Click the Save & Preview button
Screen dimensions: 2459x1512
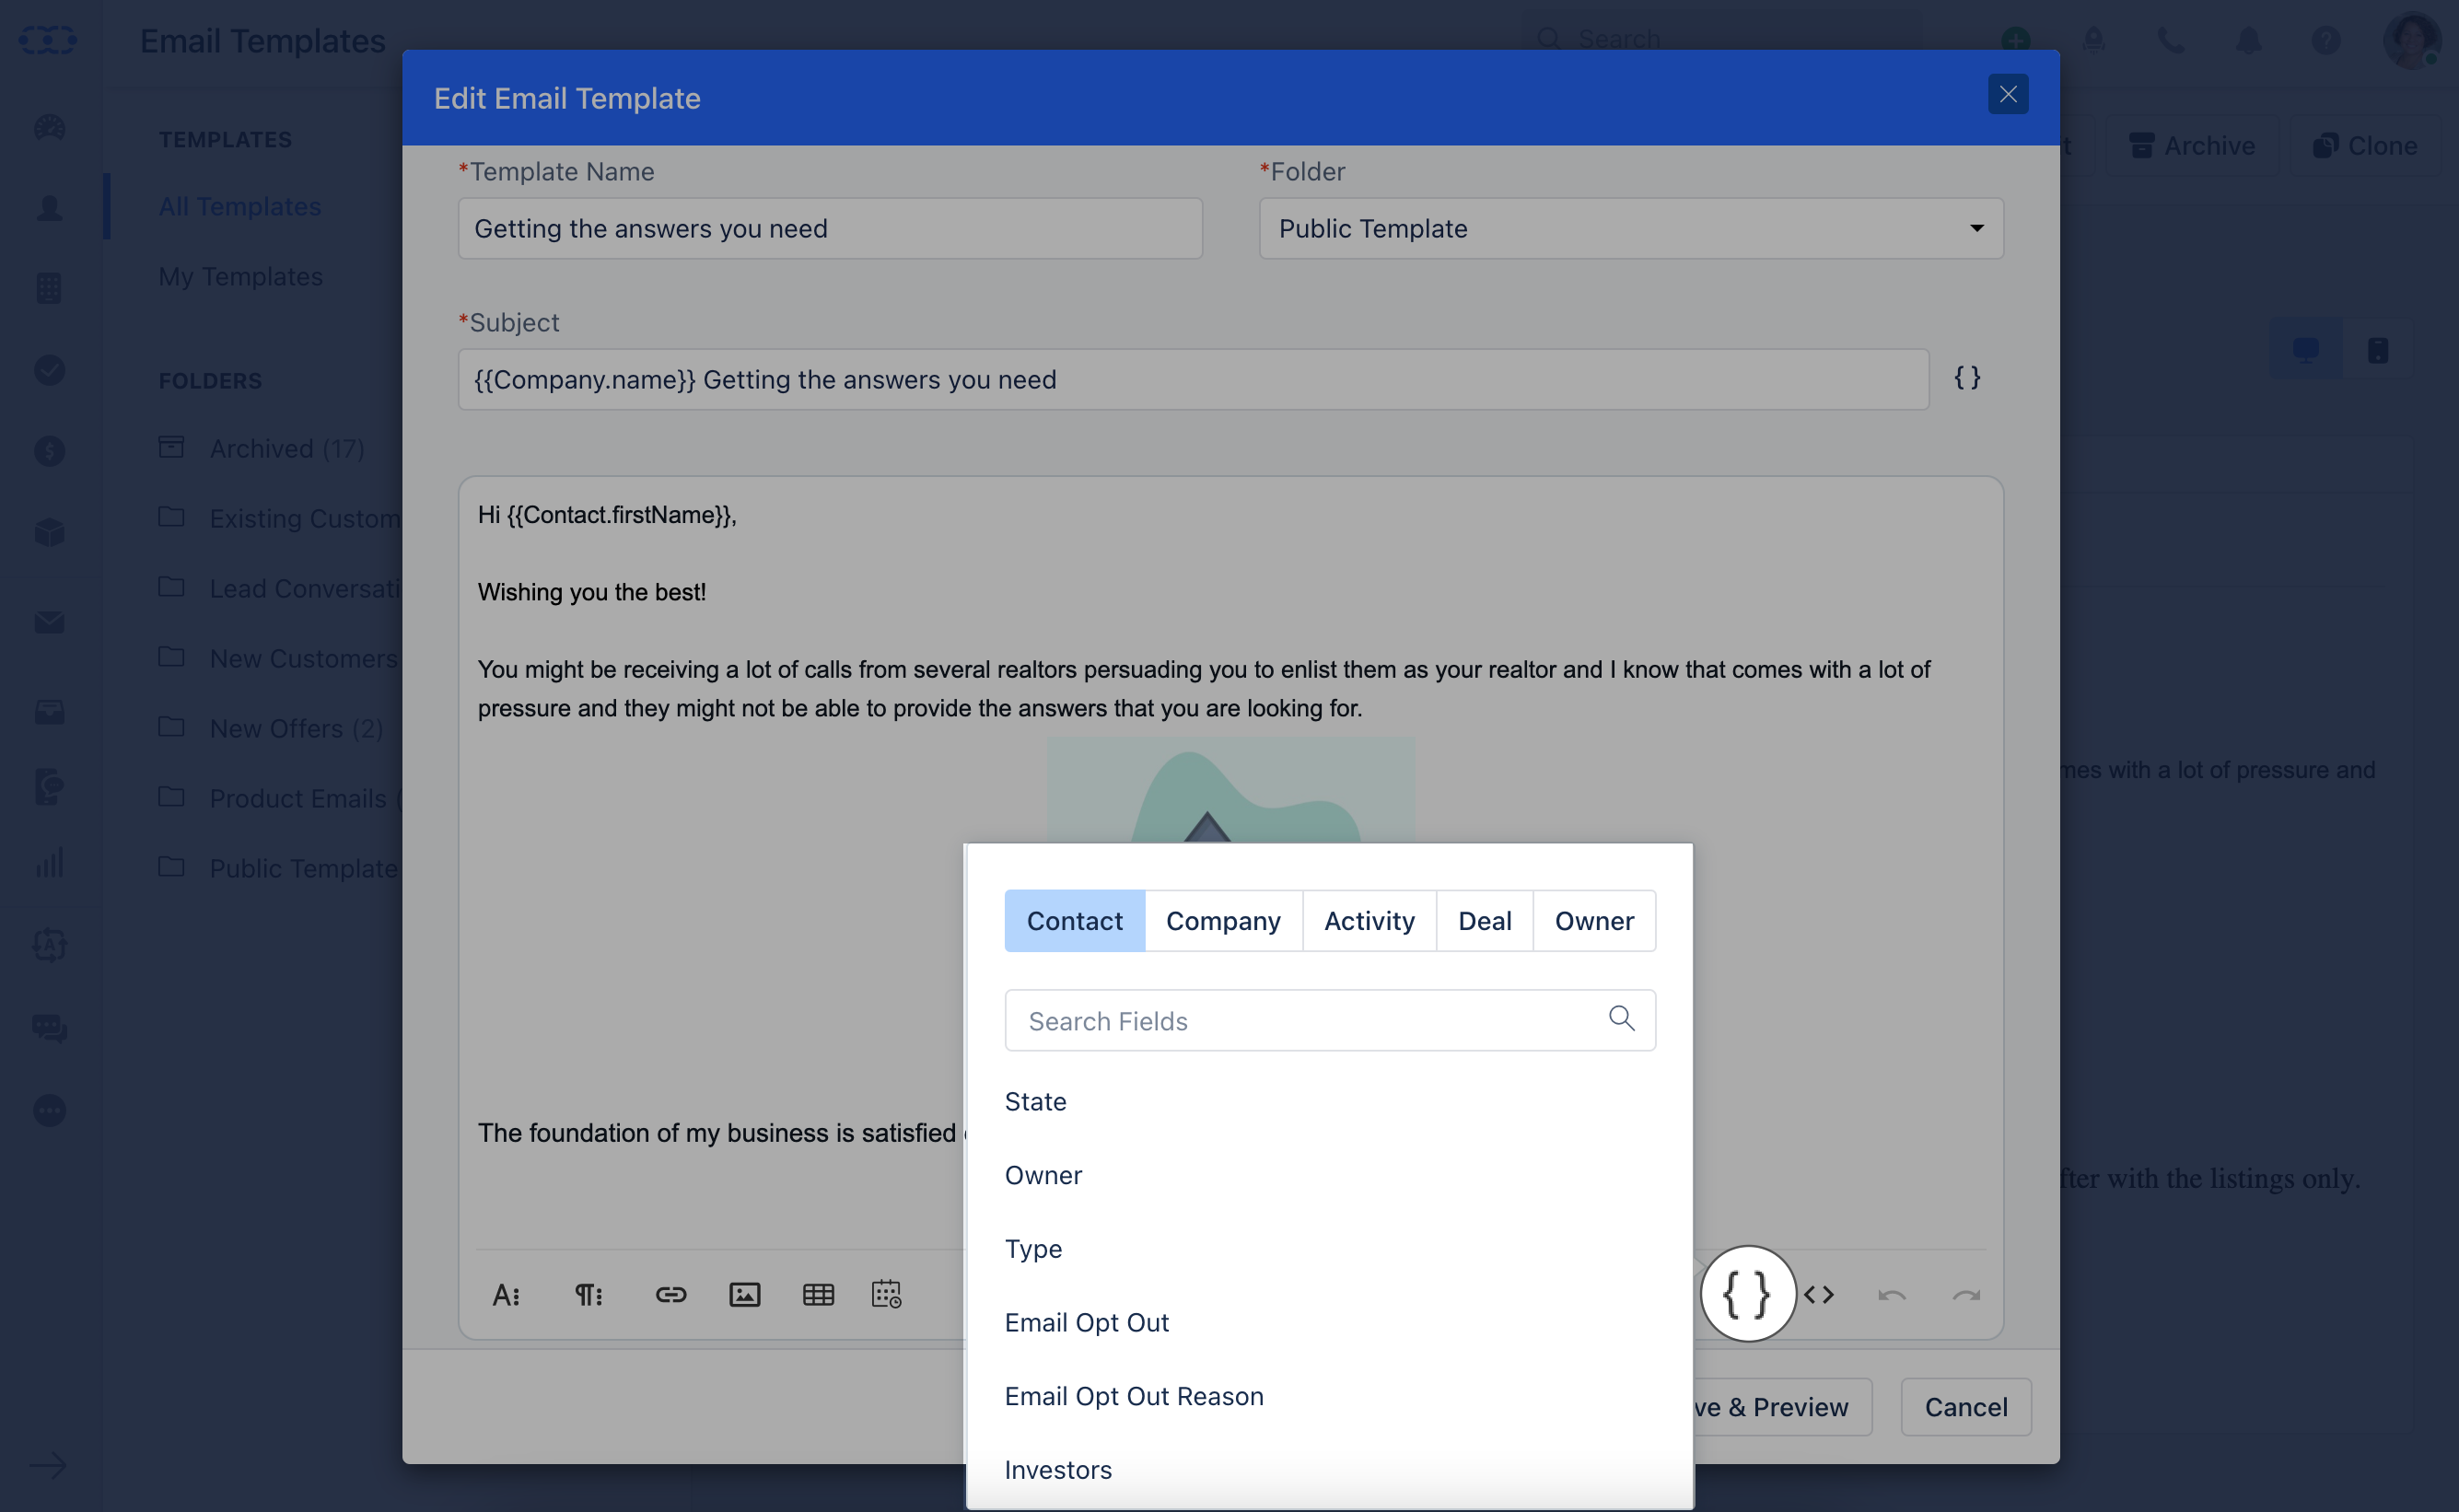[1783, 1407]
